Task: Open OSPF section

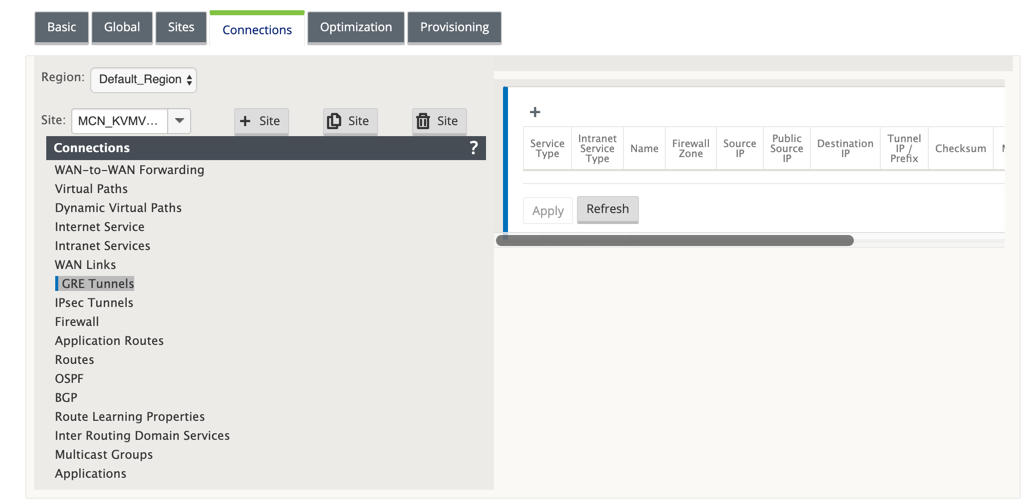Action: click(x=69, y=378)
